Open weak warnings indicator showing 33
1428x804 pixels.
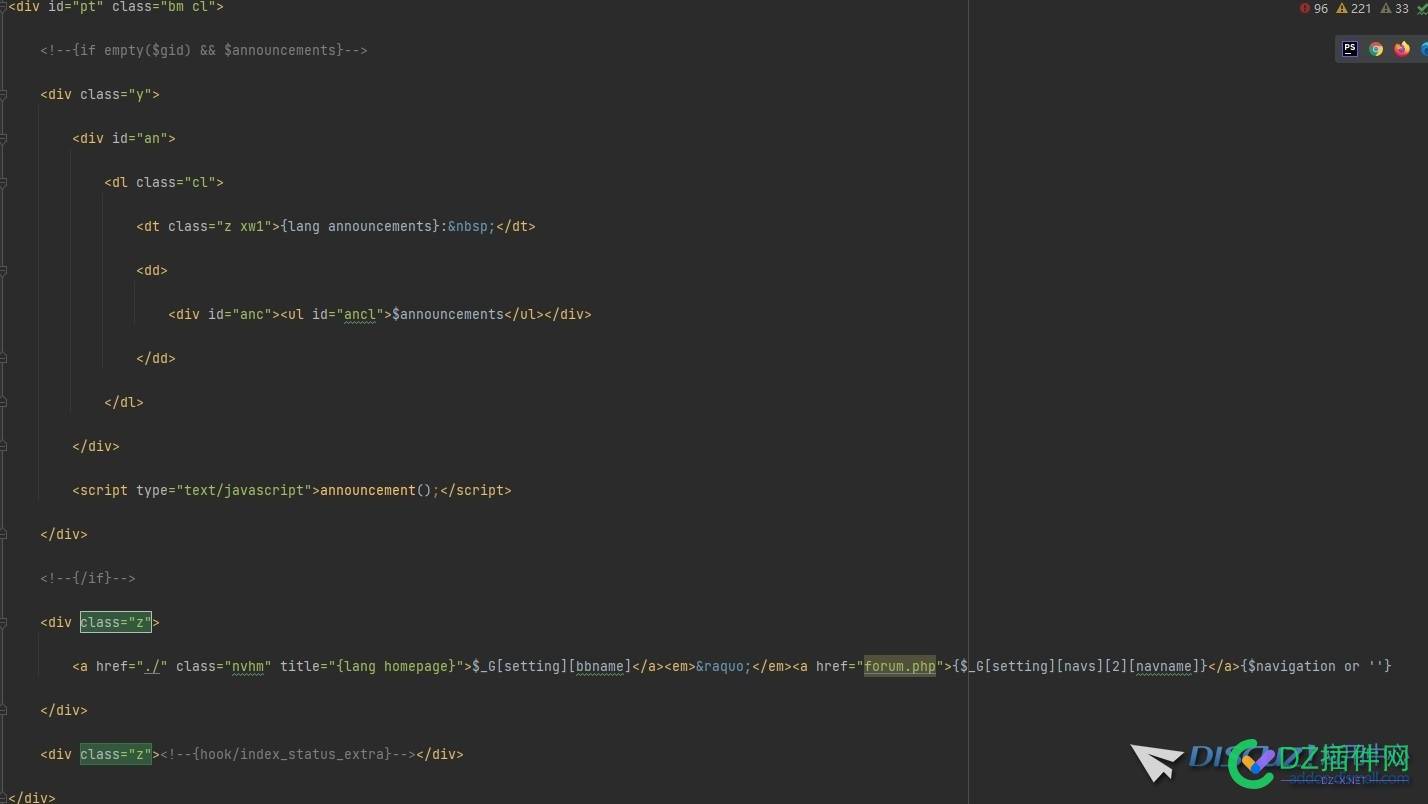(x=1394, y=8)
